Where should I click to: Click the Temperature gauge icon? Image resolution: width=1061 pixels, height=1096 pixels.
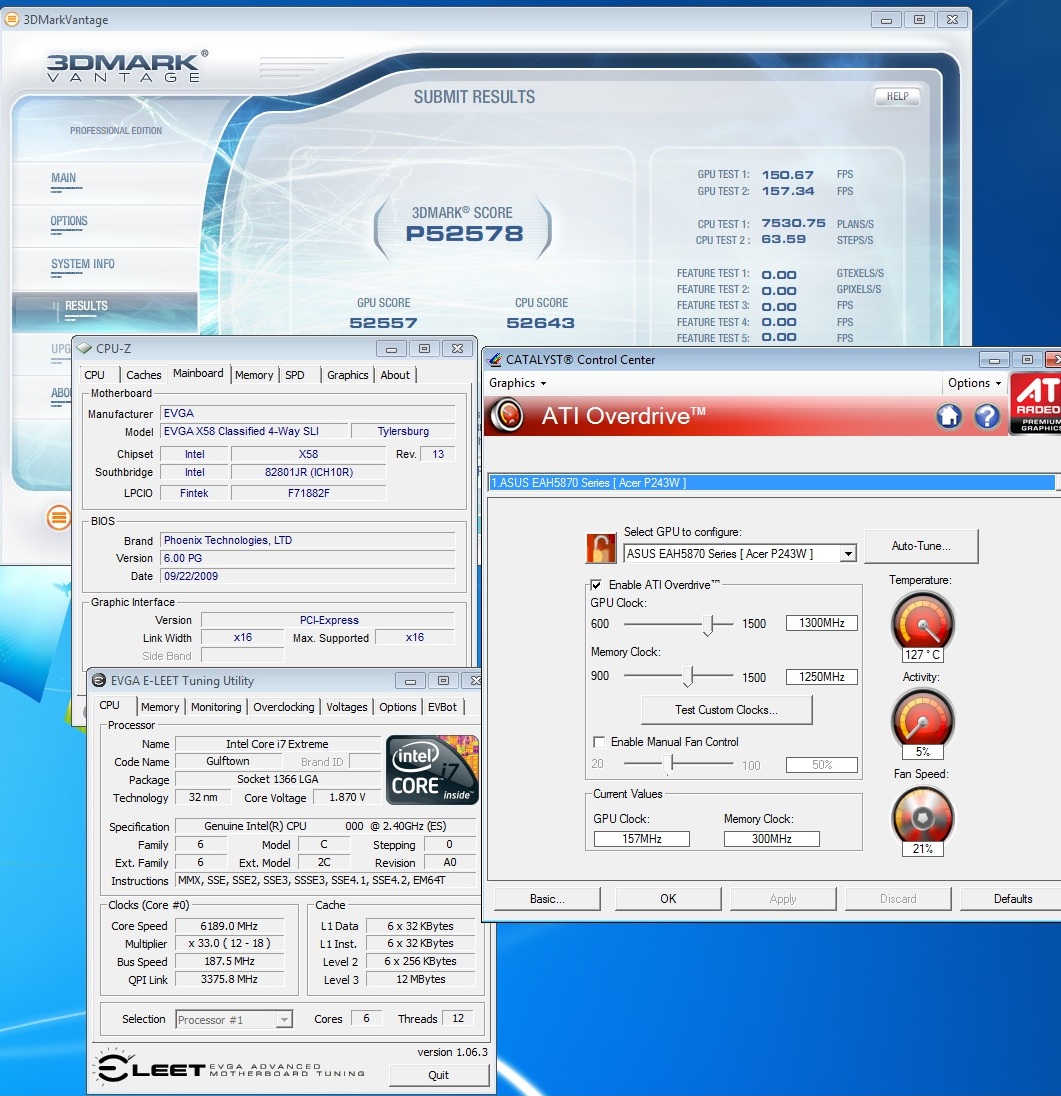pos(922,620)
